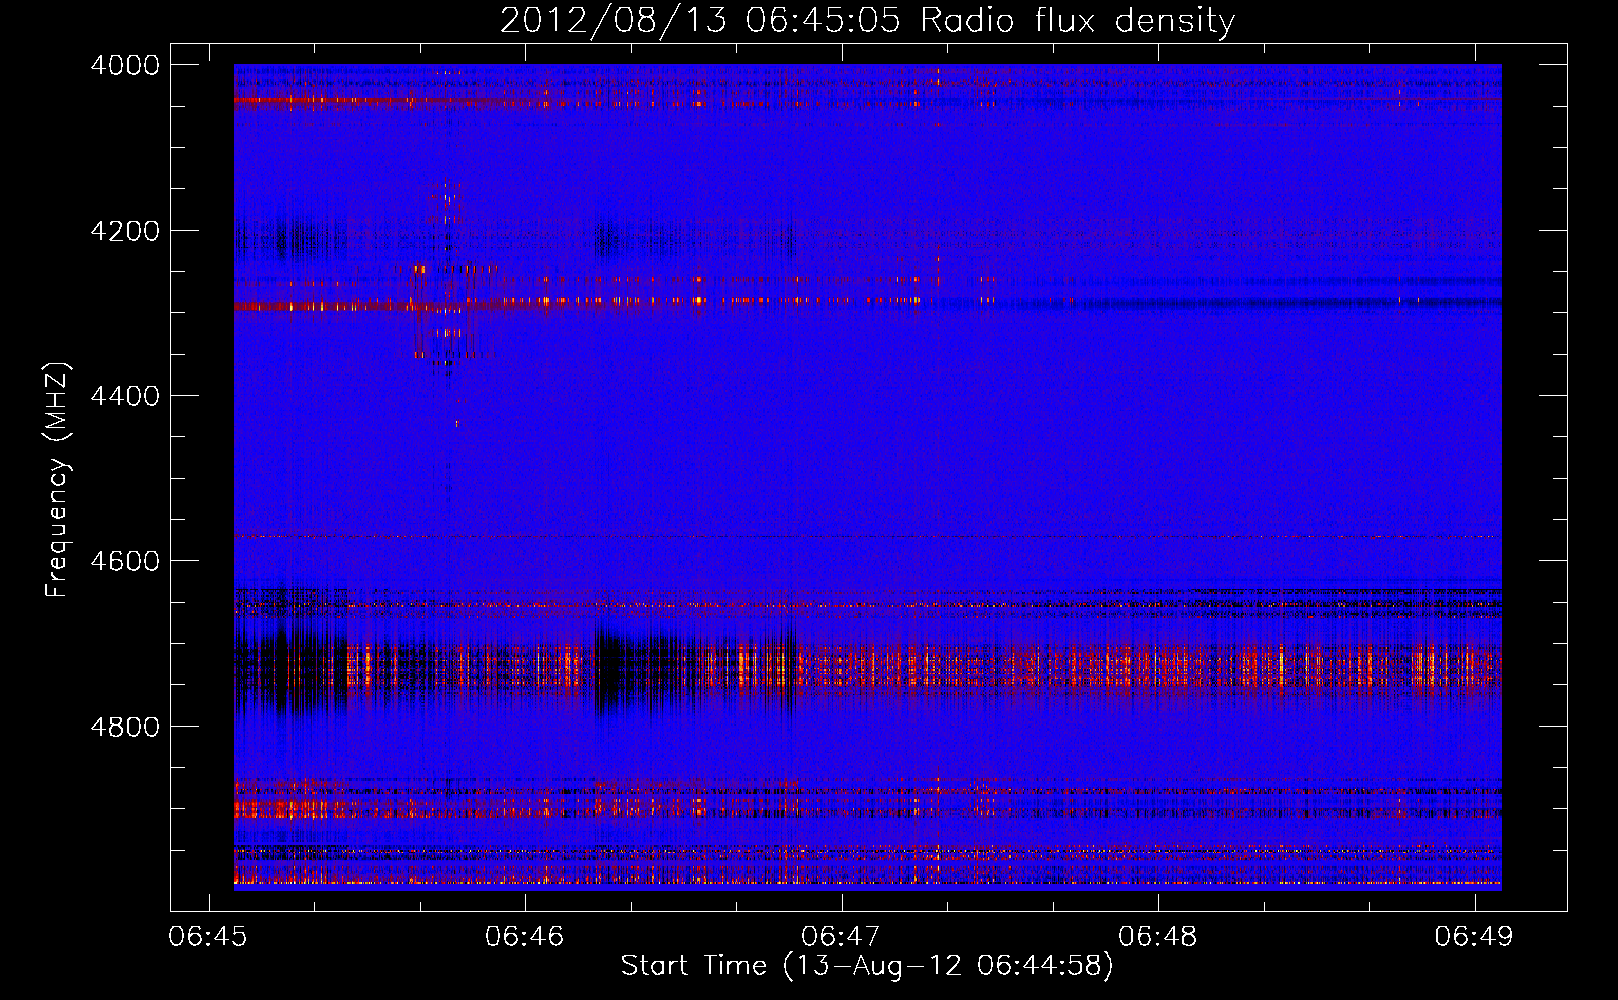Screen dimensions: 1618x1000
Task: Click the 06:49 time tick label
Action: point(1475,937)
